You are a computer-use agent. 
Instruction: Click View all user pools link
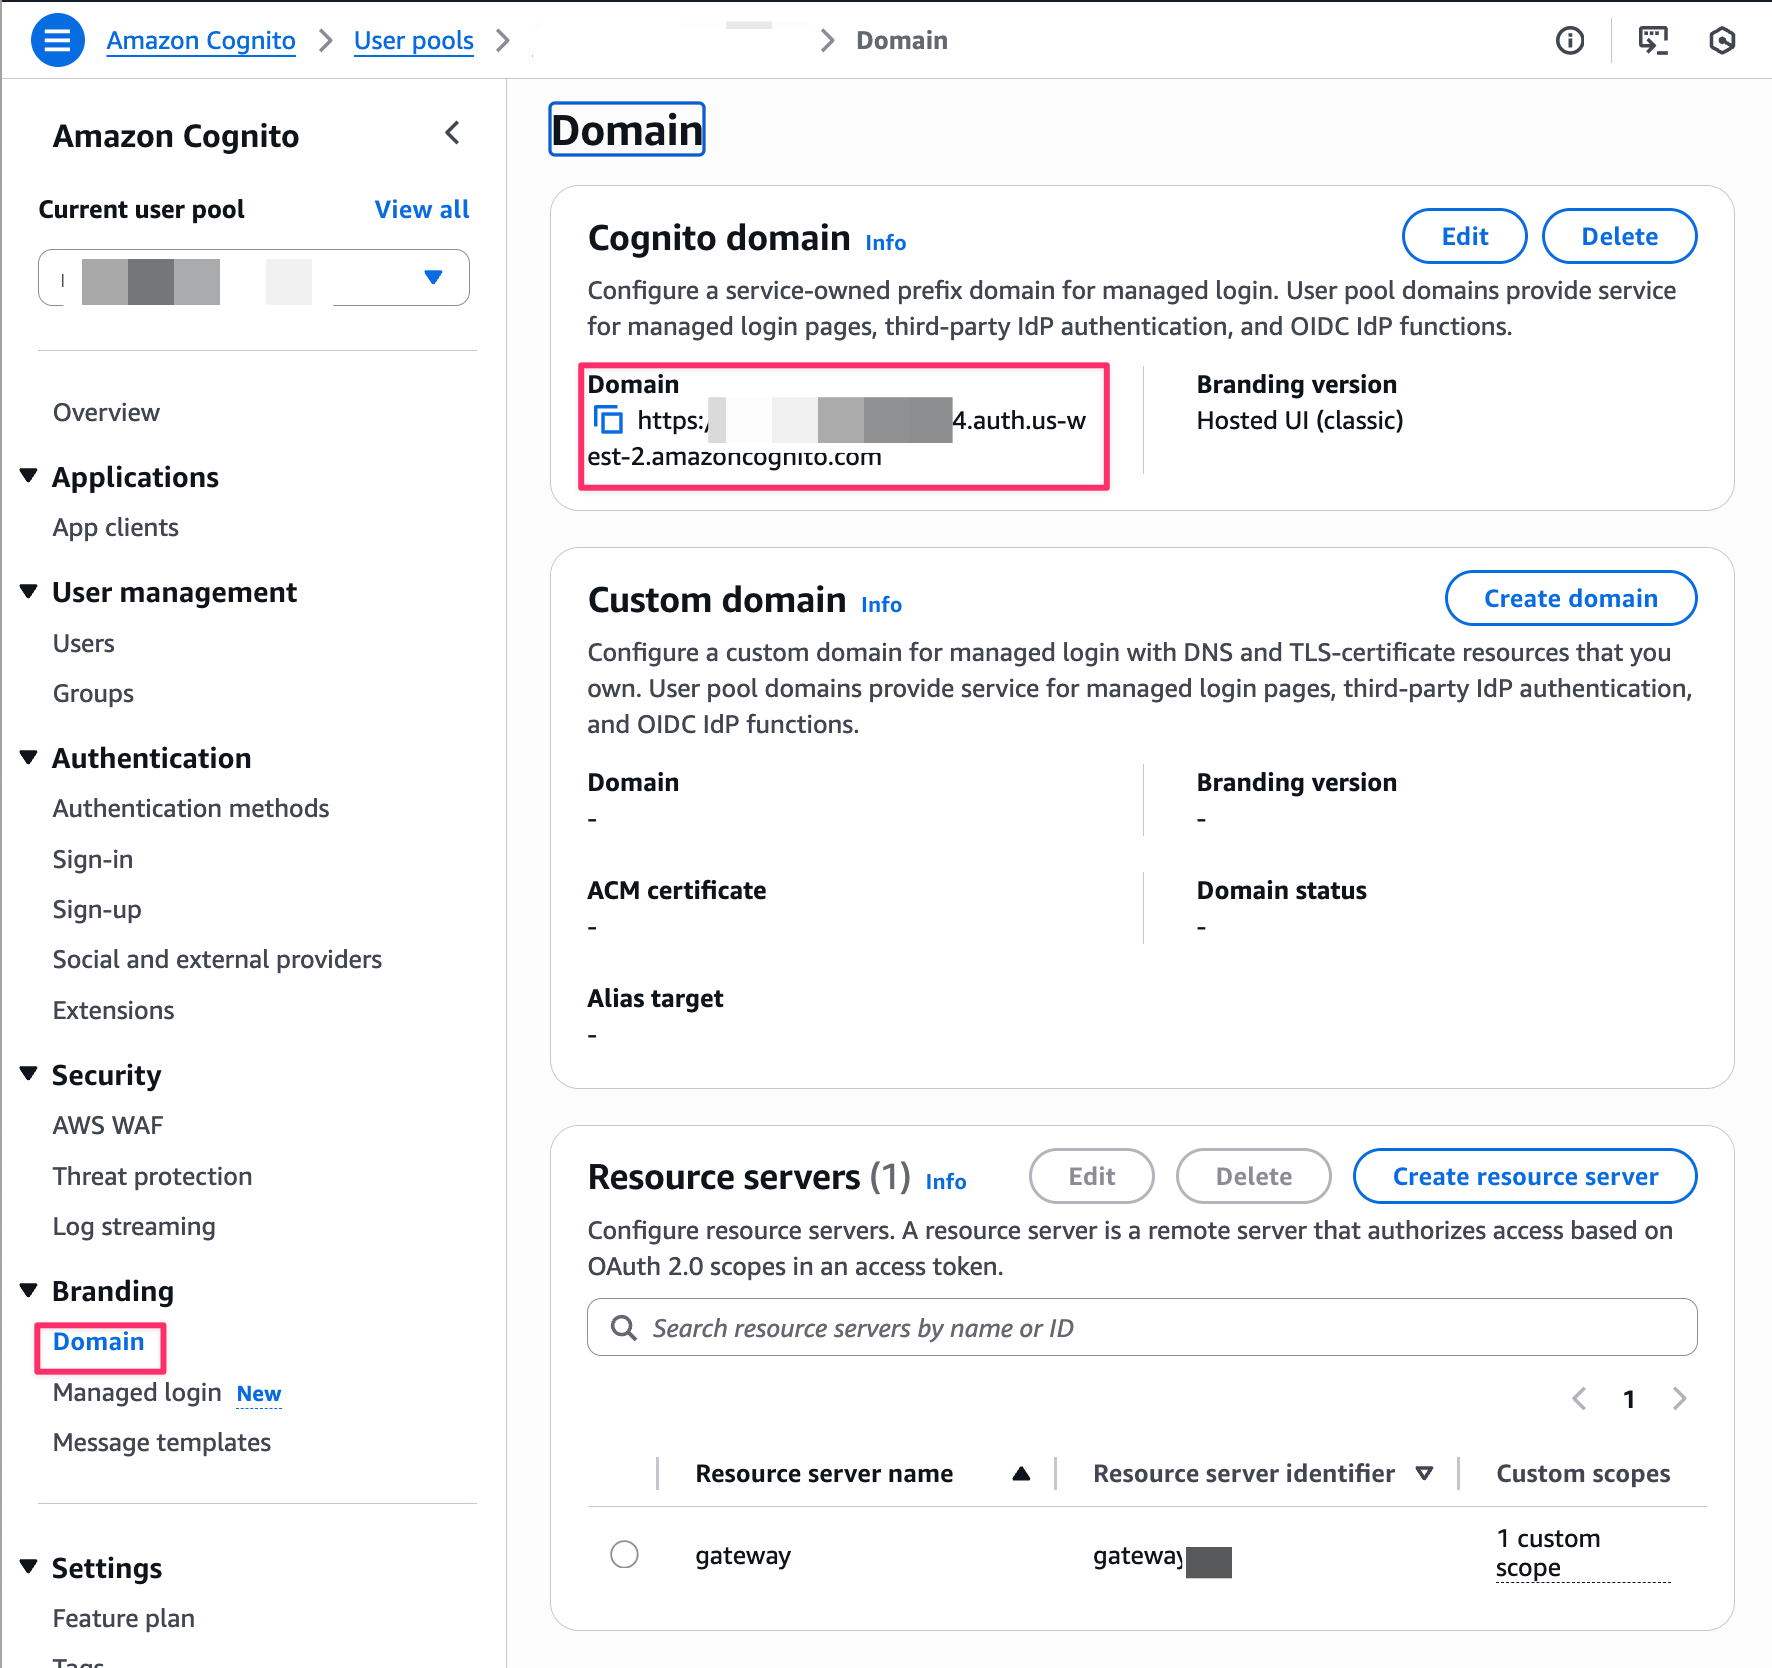point(422,209)
